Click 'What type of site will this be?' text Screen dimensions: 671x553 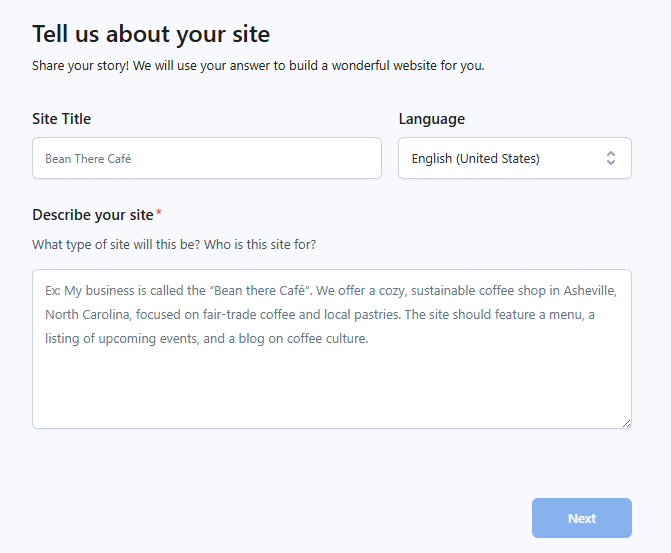point(116,244)
